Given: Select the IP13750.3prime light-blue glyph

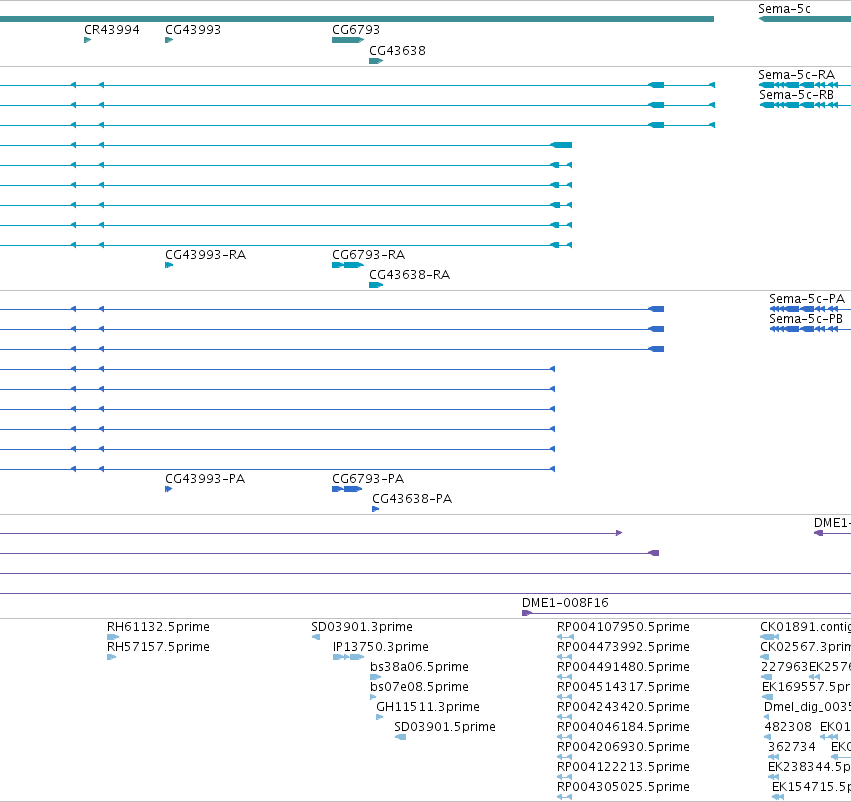Looking at the screenshot, I should [x=348, y=657].
